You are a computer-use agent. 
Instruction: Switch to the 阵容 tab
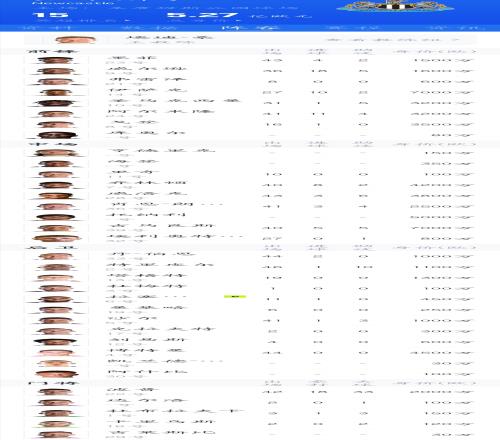[250, 28]
